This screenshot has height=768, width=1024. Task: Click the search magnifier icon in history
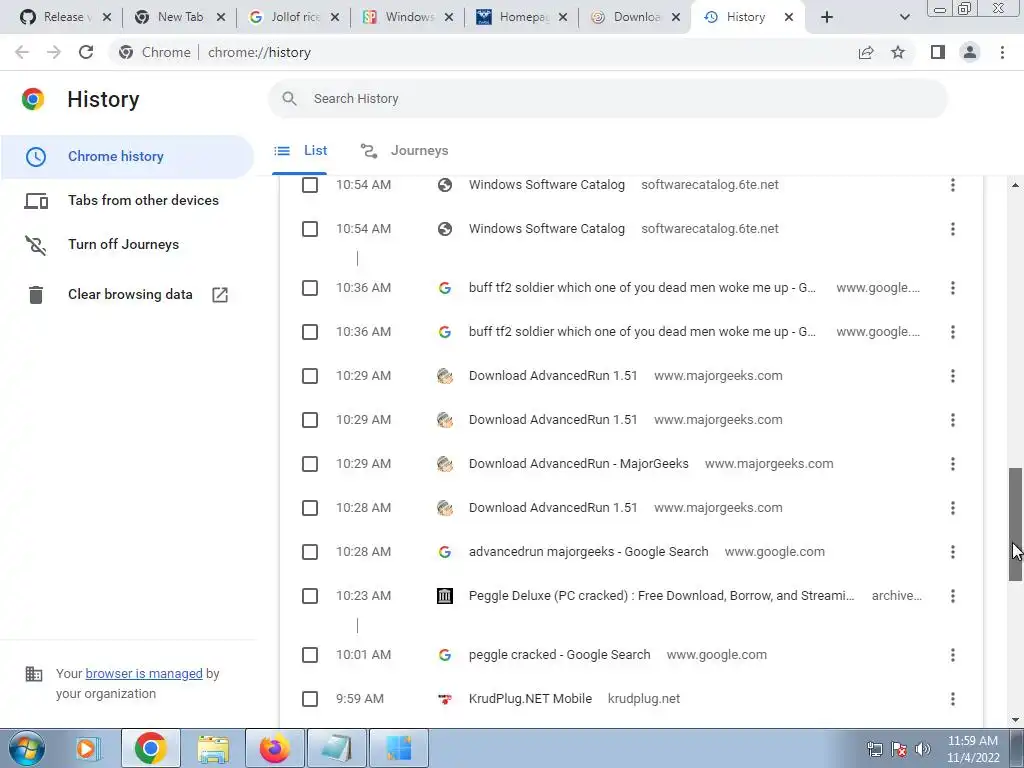pyautogui.click(x=289, y=99)
